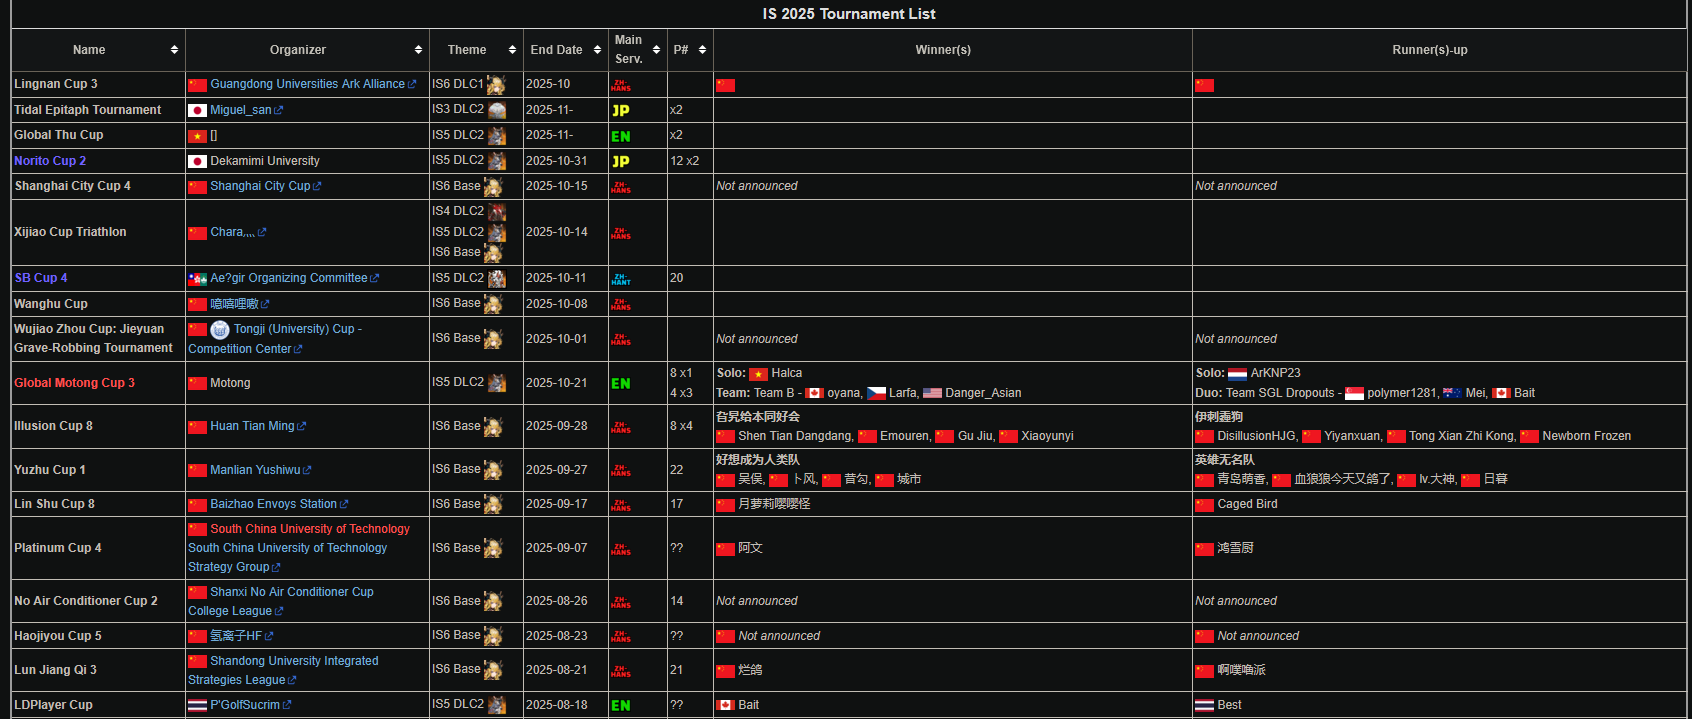Click IS6 Base theme icon in Shanghai City Cup row
This screenshot has height=719, width=1692.
[493, 187]
